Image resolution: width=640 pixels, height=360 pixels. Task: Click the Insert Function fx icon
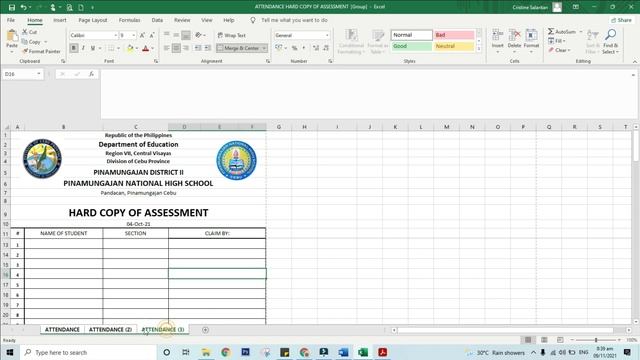[91, 74]
